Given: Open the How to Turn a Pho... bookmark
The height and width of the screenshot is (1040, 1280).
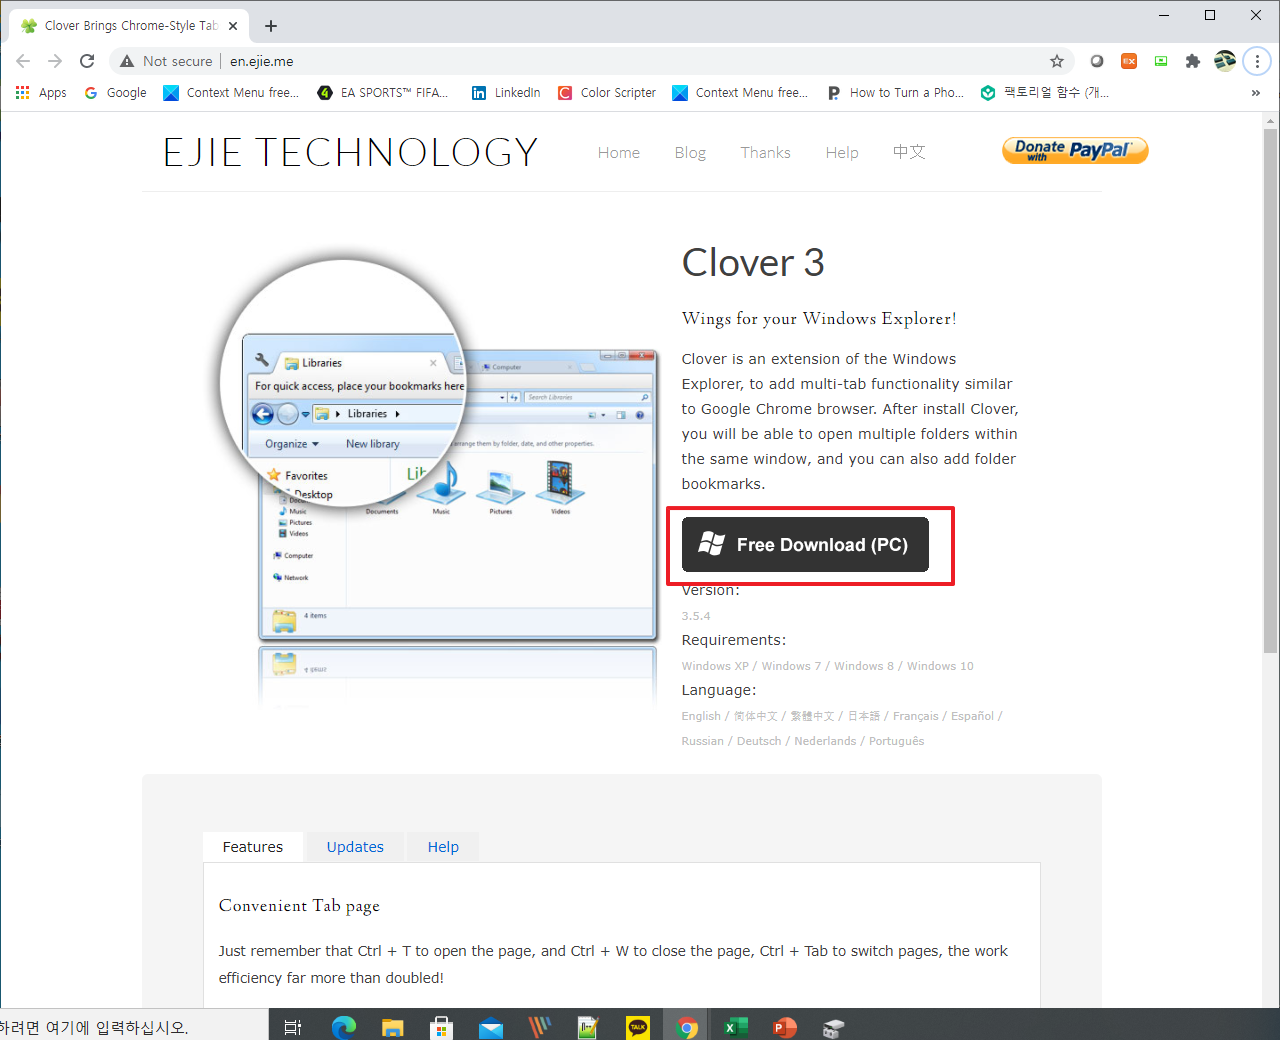Looking at the screenshot, I should [896, 93].
